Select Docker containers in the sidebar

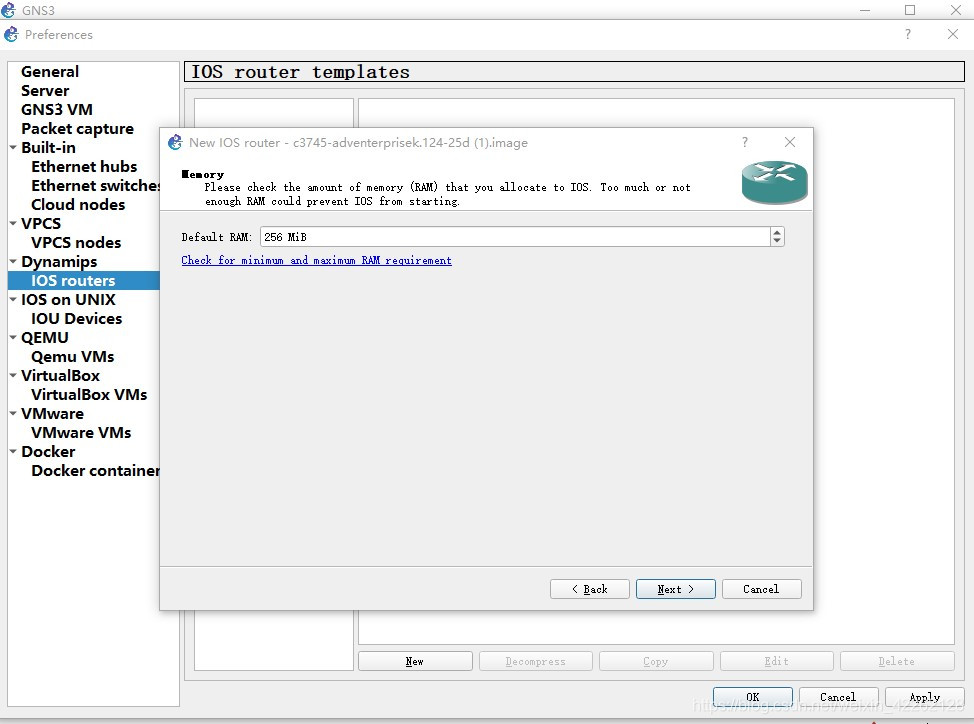pos(95,471)
